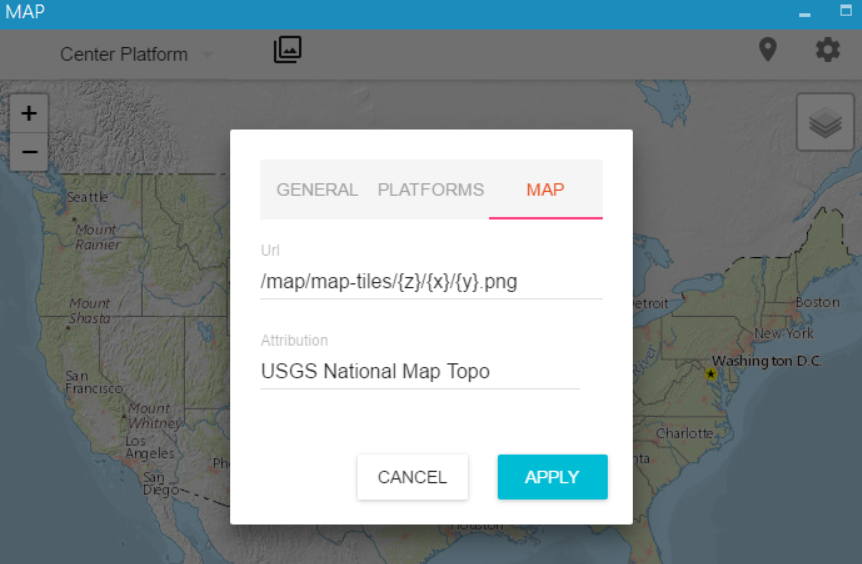
Task: Switch to the Platforms tab
Action: click(x=430, y=190)
